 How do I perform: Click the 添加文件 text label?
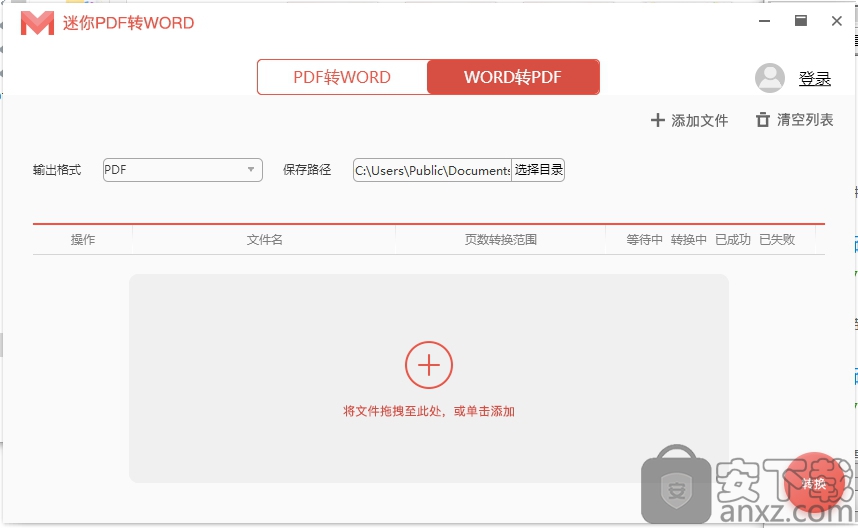699,120
